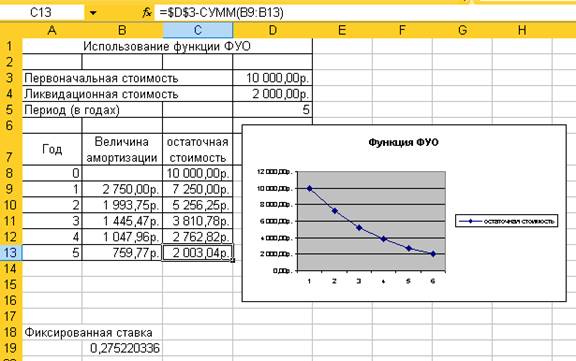Screen dimensions: 576x361
Task: Select column C header
Action: [198, 30]
